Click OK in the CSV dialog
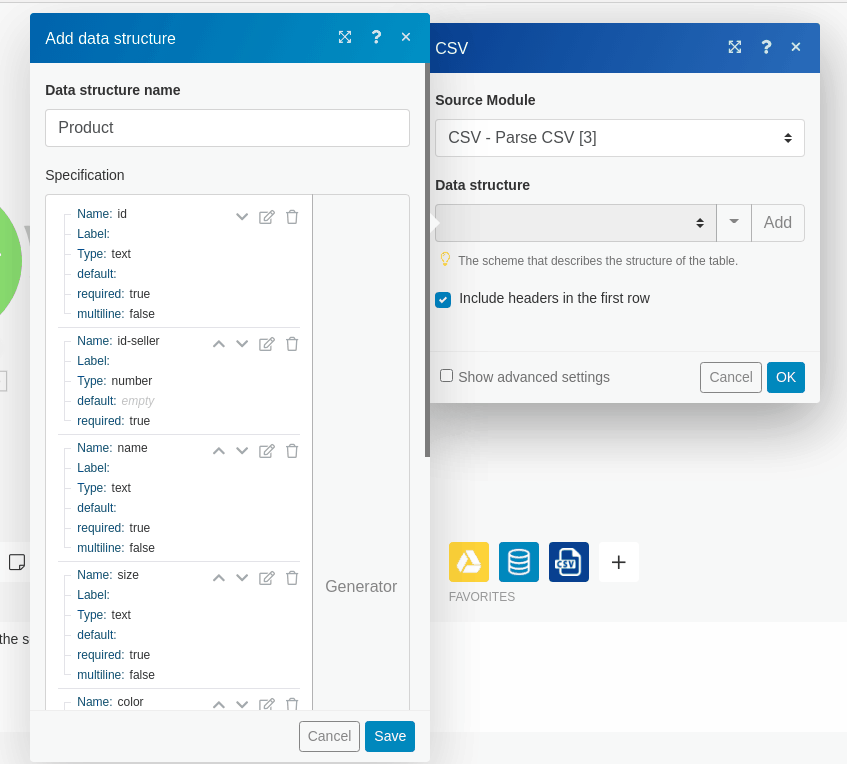The width and height of the screenshot is (847, 764). pos(785,377)
